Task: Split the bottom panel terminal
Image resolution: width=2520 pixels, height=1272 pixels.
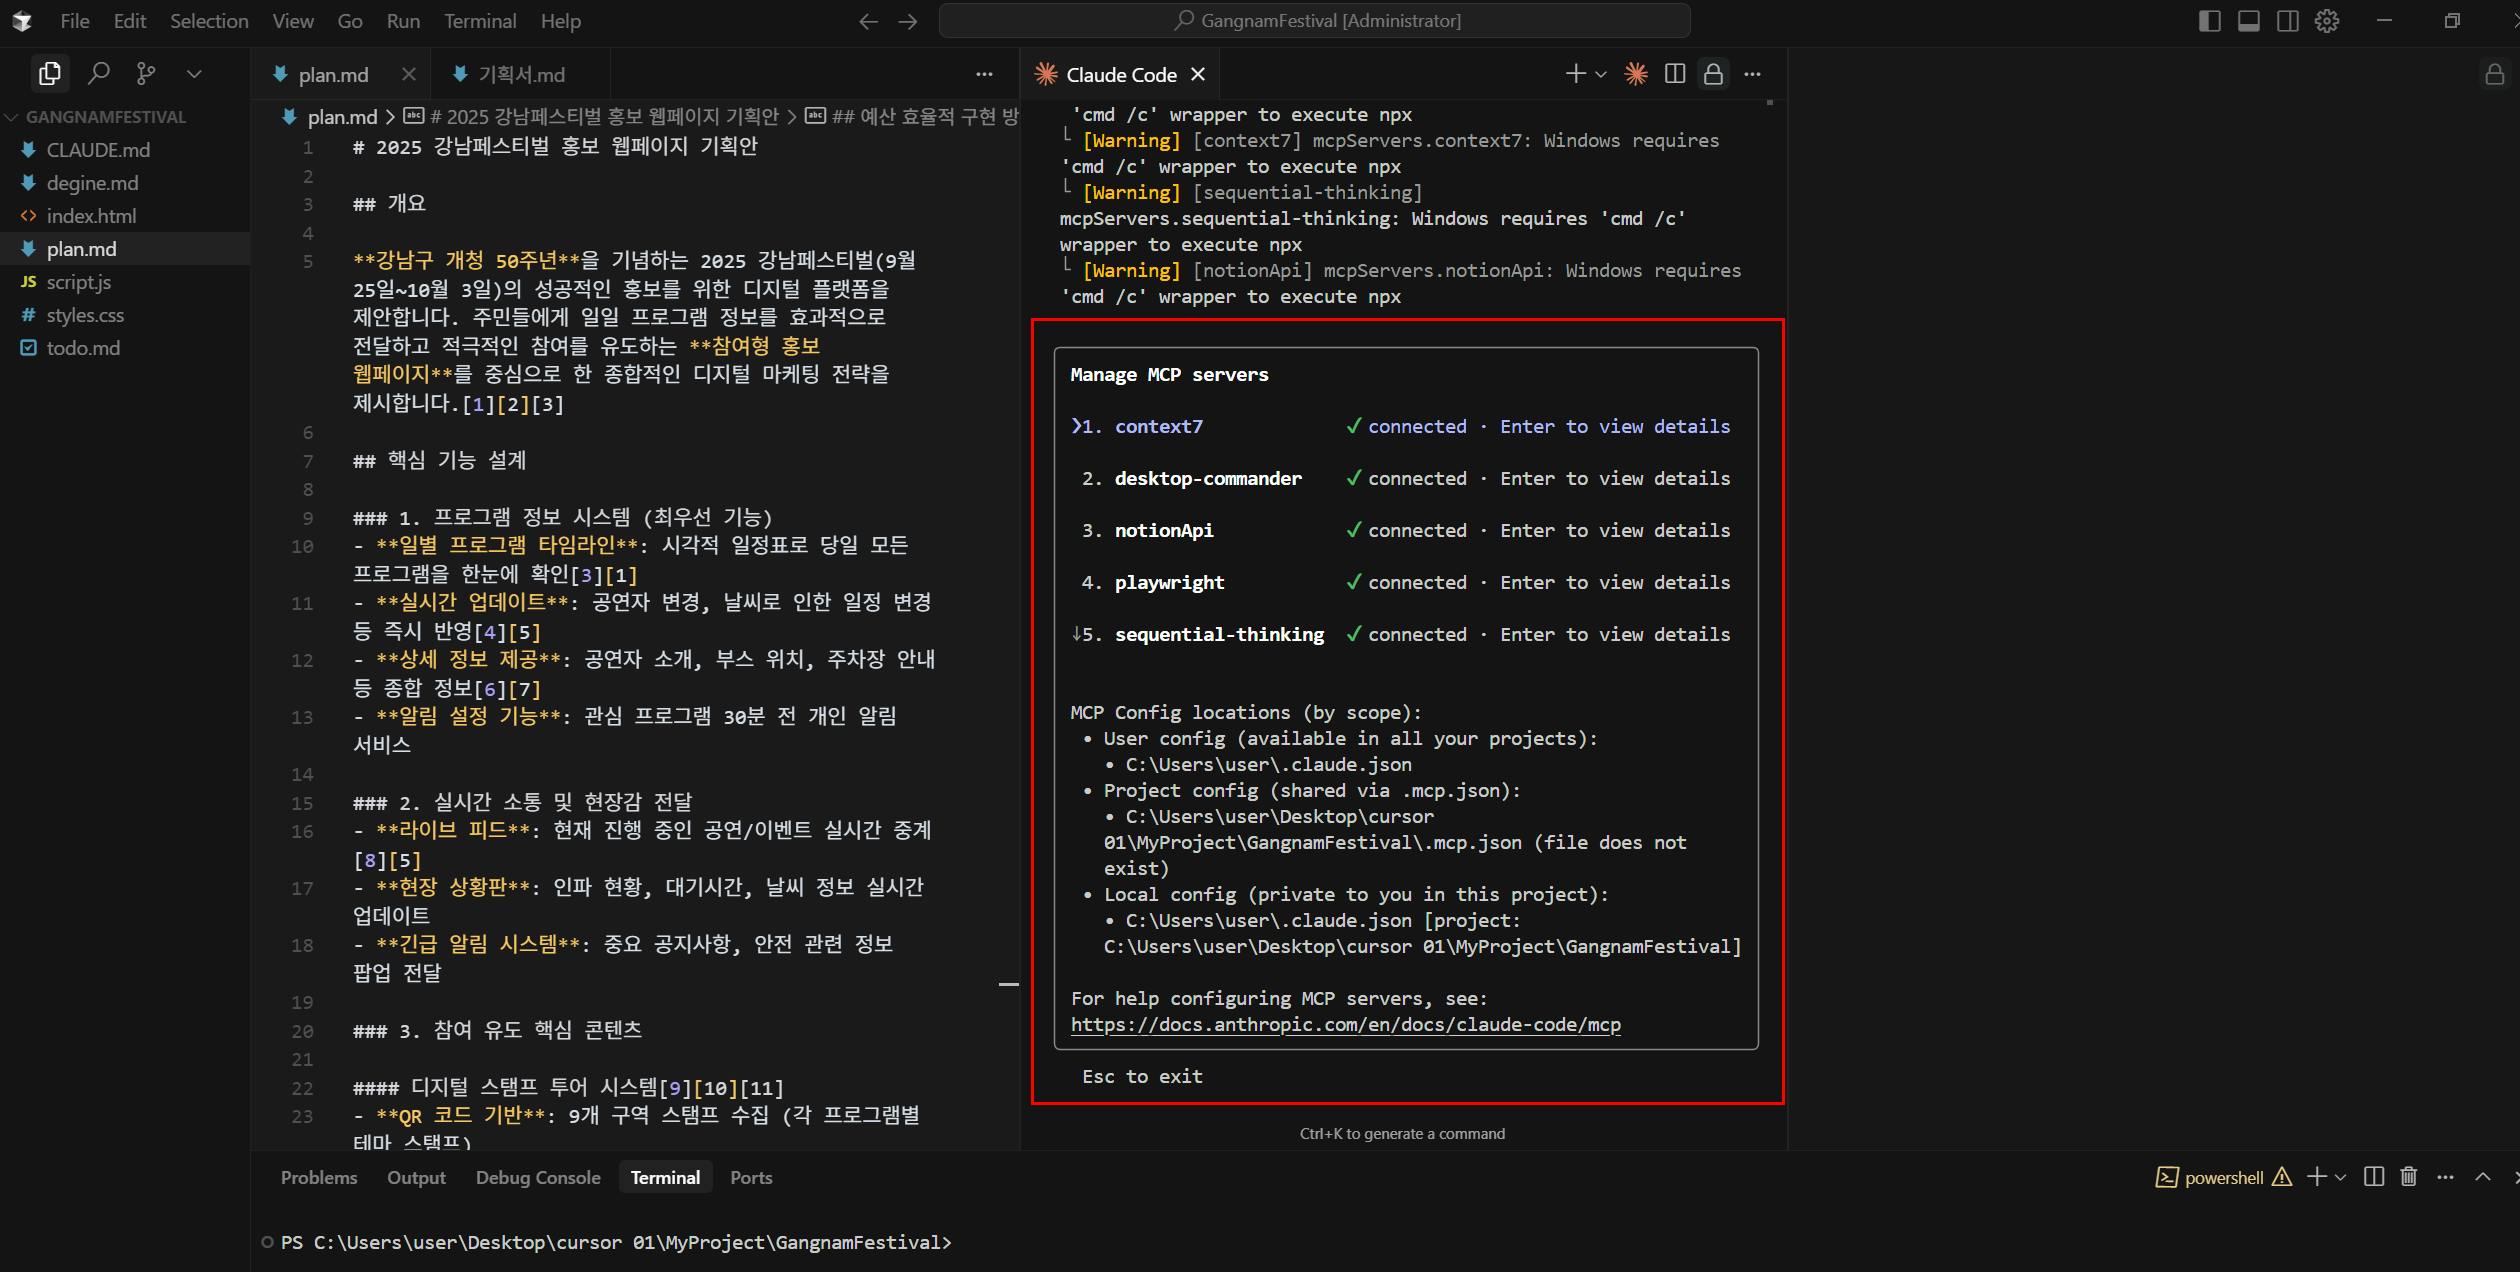Action: [x=2374, y=1177]
